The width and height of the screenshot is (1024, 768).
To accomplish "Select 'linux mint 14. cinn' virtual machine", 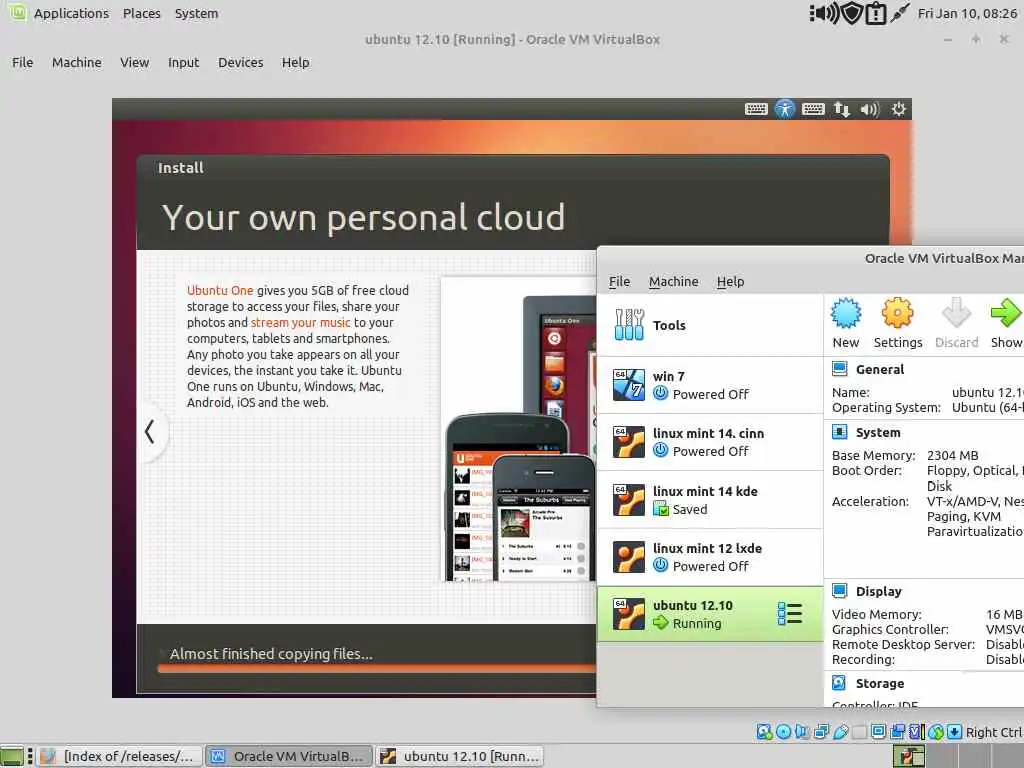I will coord(710,442).
